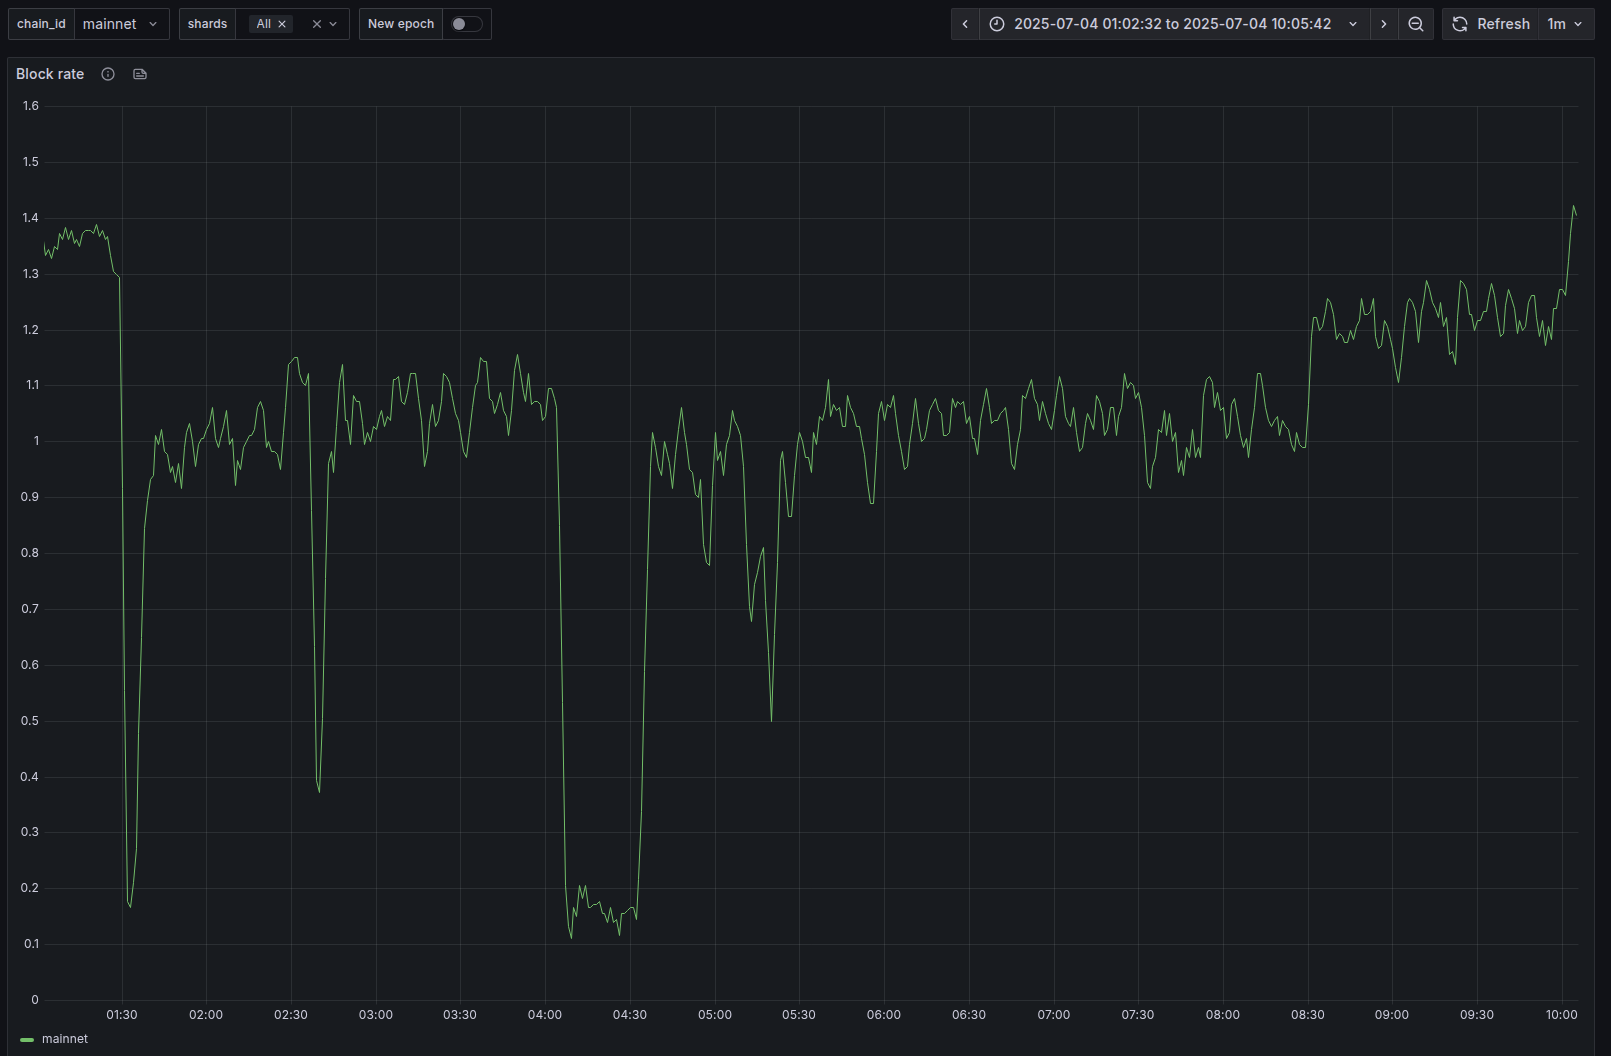Screen dimensions: 1611x1056
Task: Click the New epoch label
Action: pos(401,24)
